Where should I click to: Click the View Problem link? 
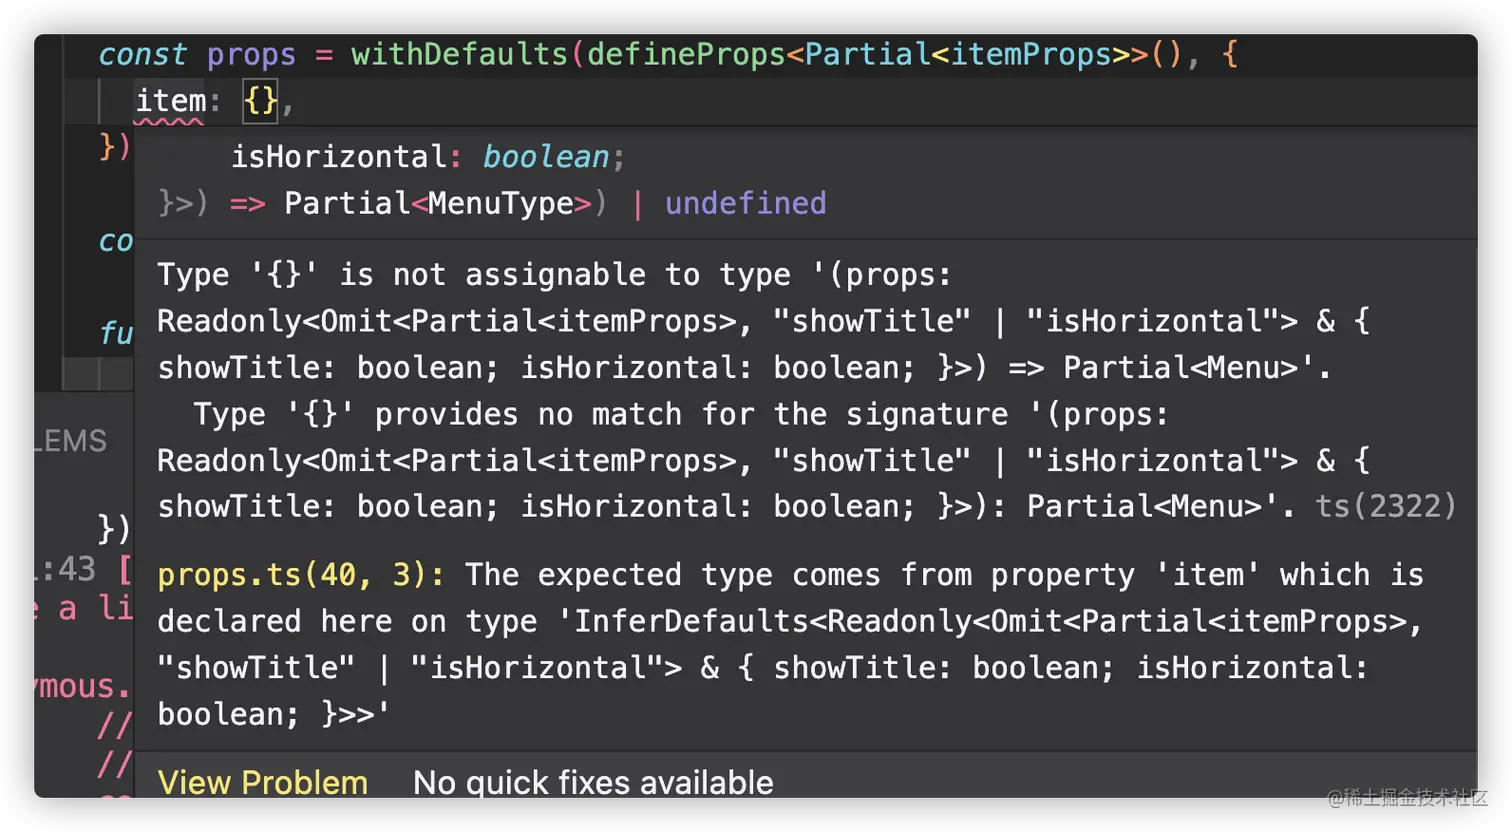(x=262, y=782)
